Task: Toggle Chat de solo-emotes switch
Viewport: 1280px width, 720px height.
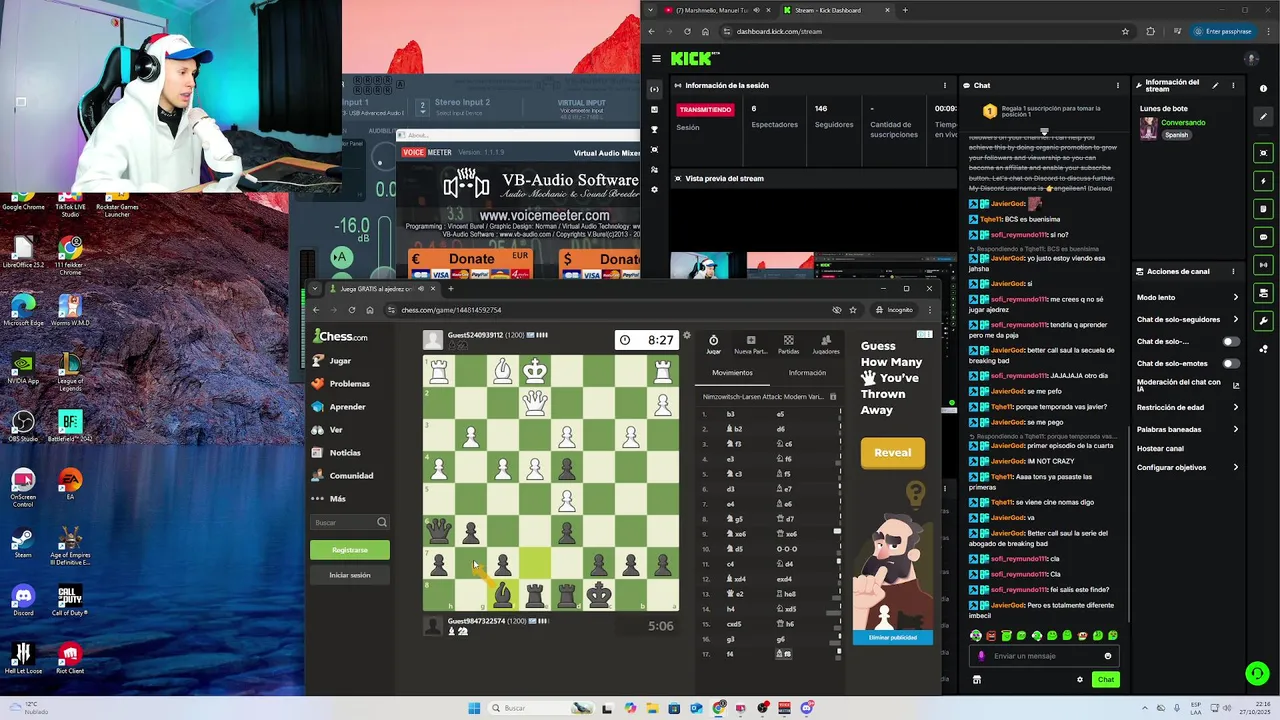Action: point(1231,363)
